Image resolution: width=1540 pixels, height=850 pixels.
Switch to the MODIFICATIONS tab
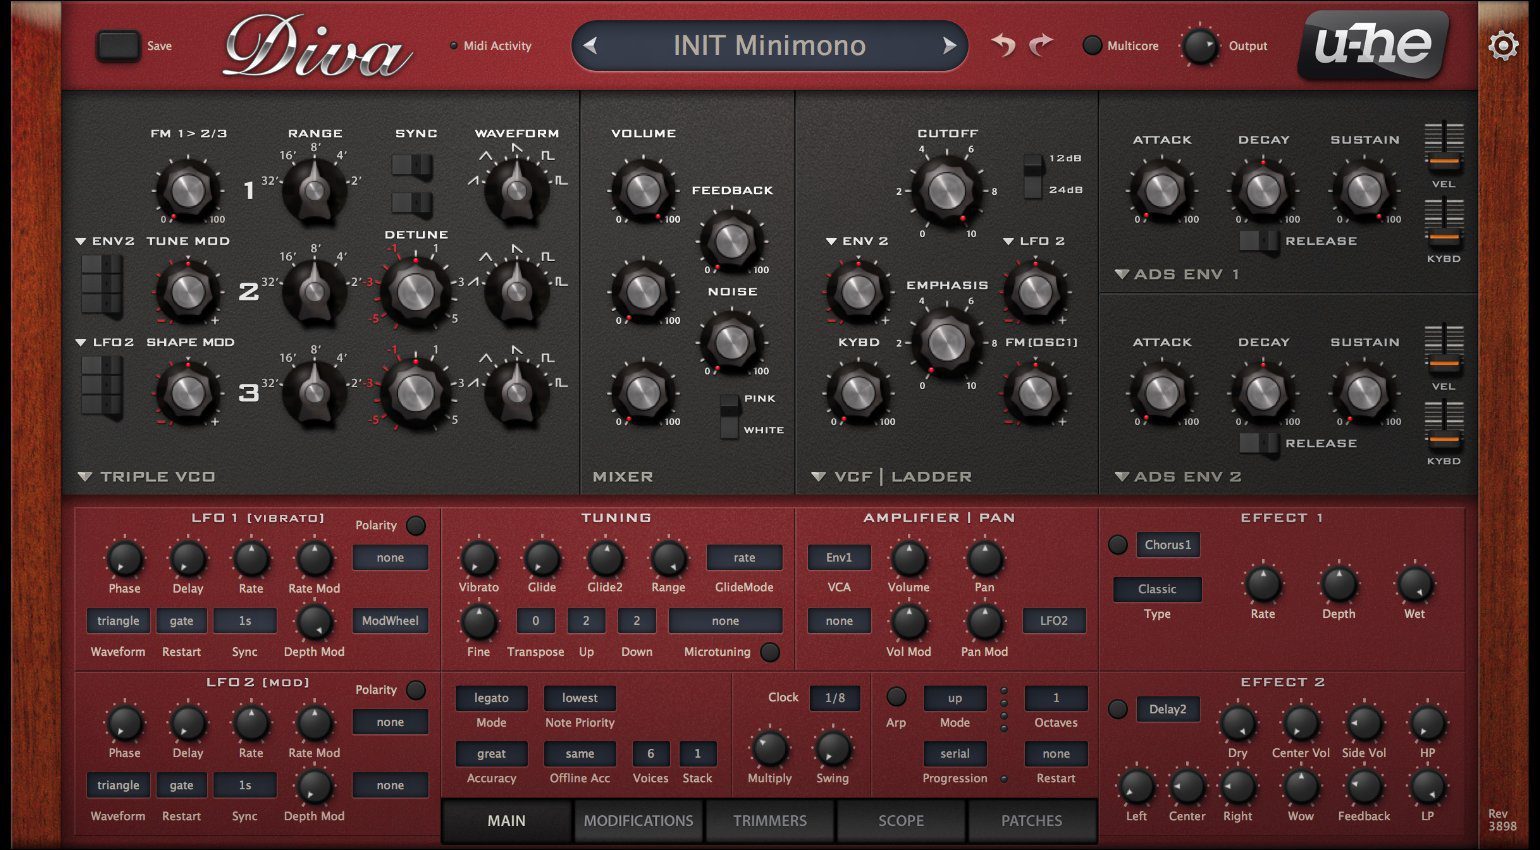pos(638,821)
